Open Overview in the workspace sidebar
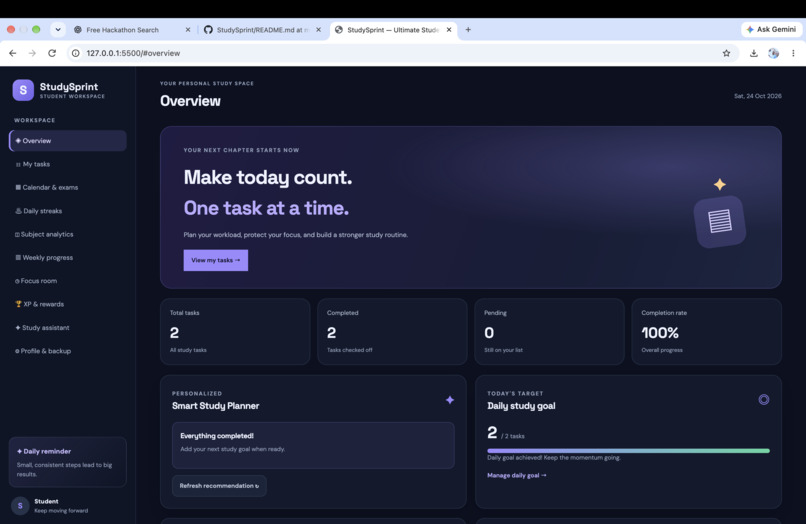806x524 pixels. pos(68,140)
